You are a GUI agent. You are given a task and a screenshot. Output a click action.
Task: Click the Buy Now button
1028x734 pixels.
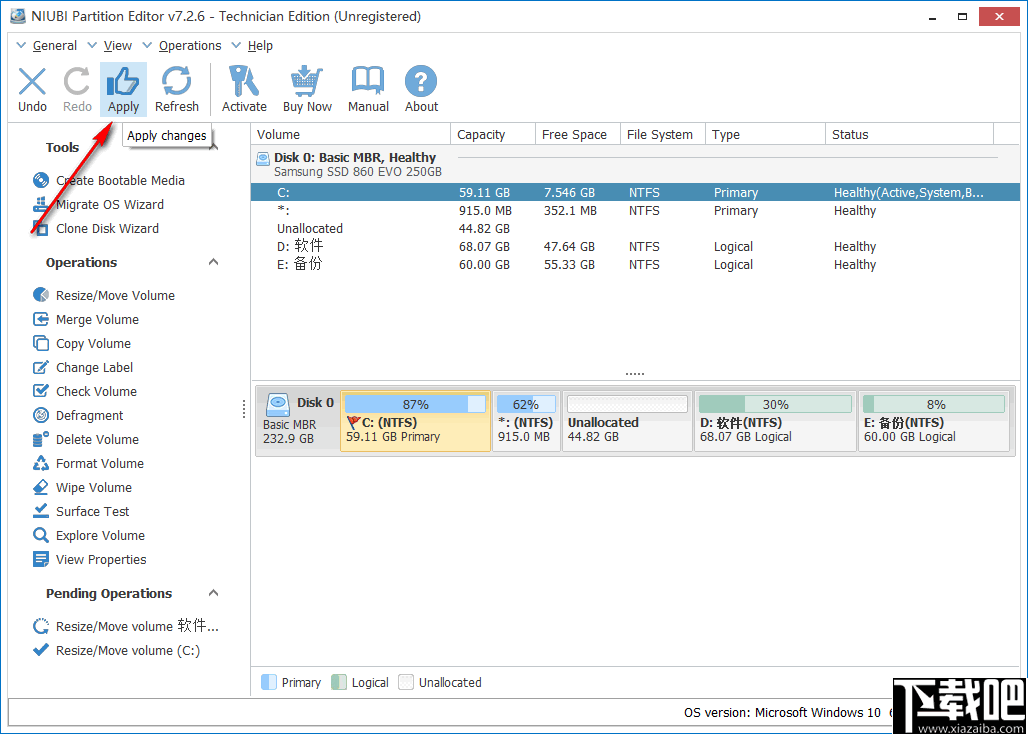point(306,88)
